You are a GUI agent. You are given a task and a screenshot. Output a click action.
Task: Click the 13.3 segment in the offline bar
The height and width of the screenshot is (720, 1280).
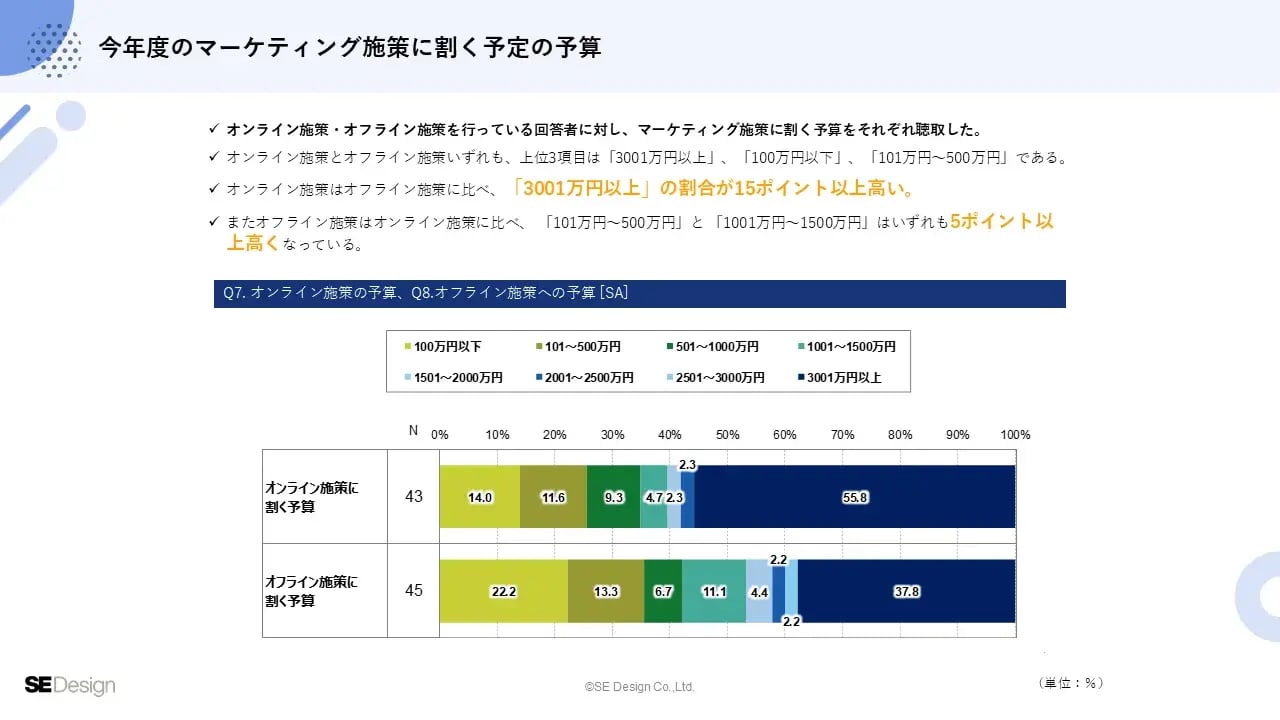[x=606, y=591]
